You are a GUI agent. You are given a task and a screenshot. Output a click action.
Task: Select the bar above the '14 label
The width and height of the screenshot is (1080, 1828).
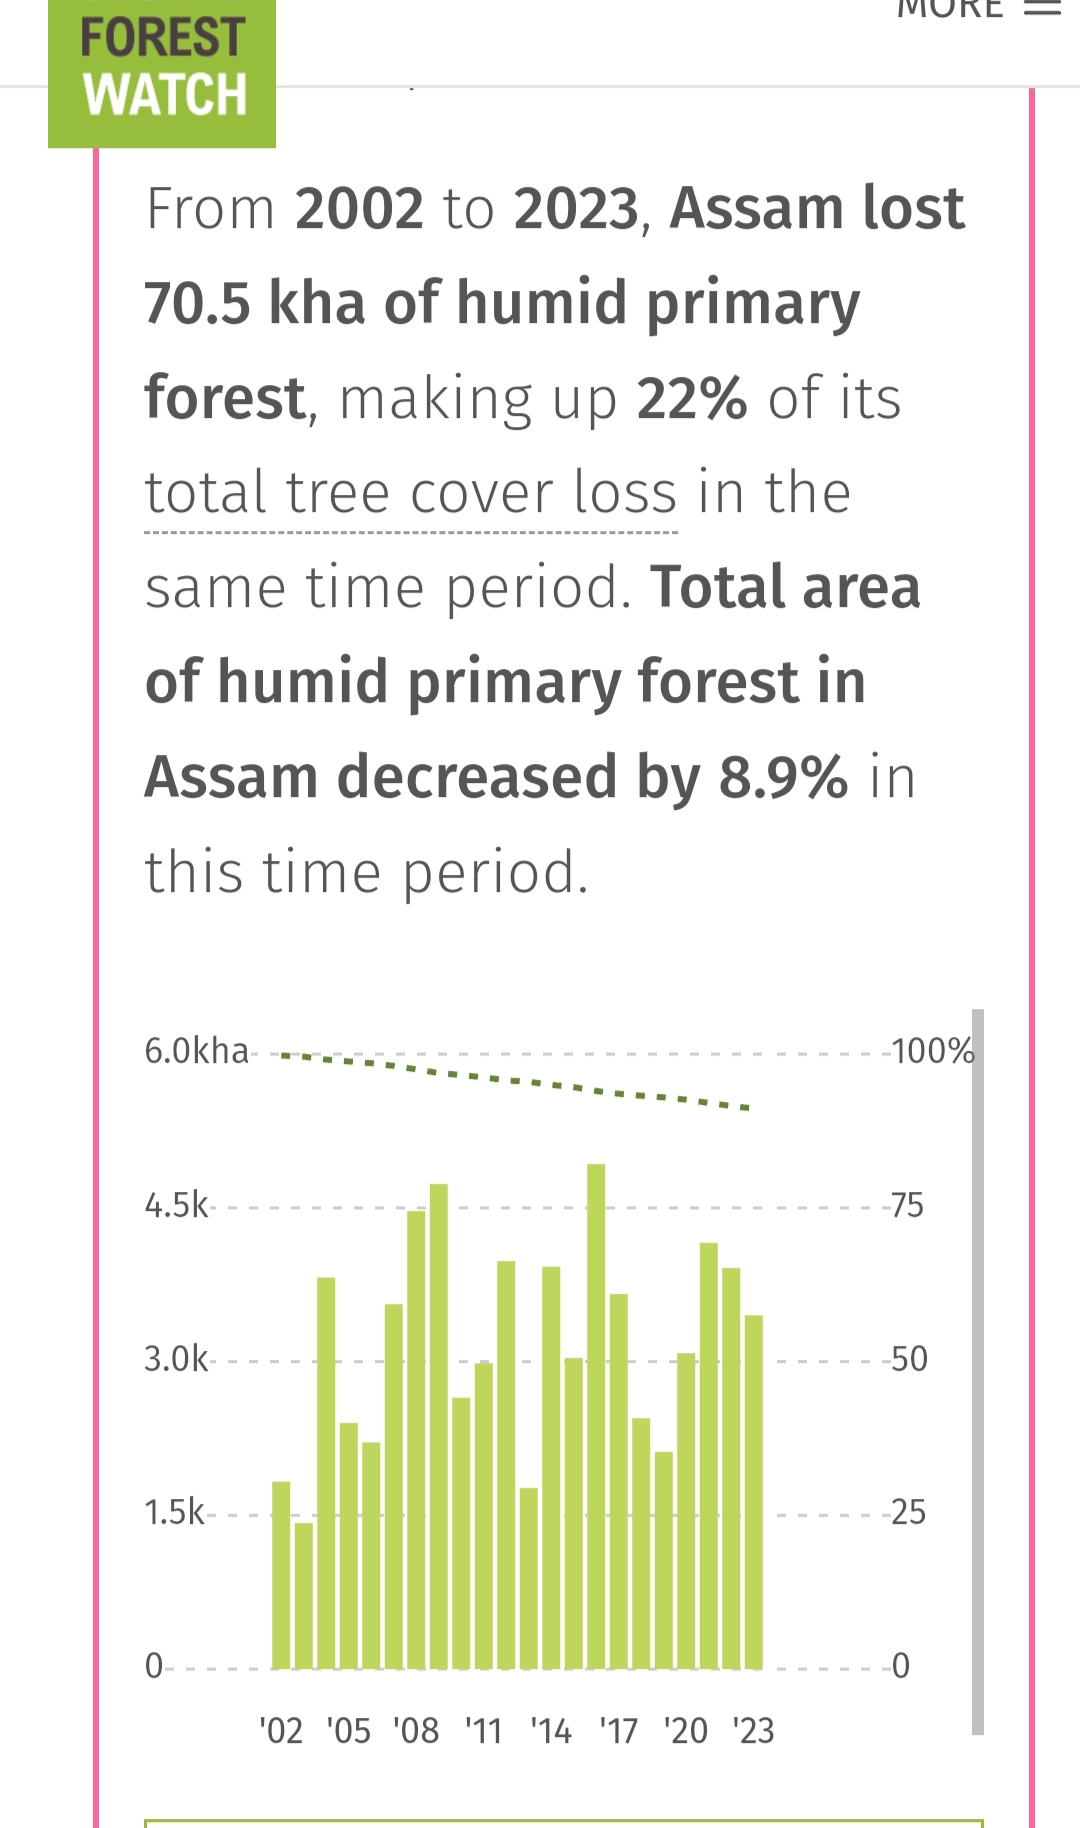553,1450
